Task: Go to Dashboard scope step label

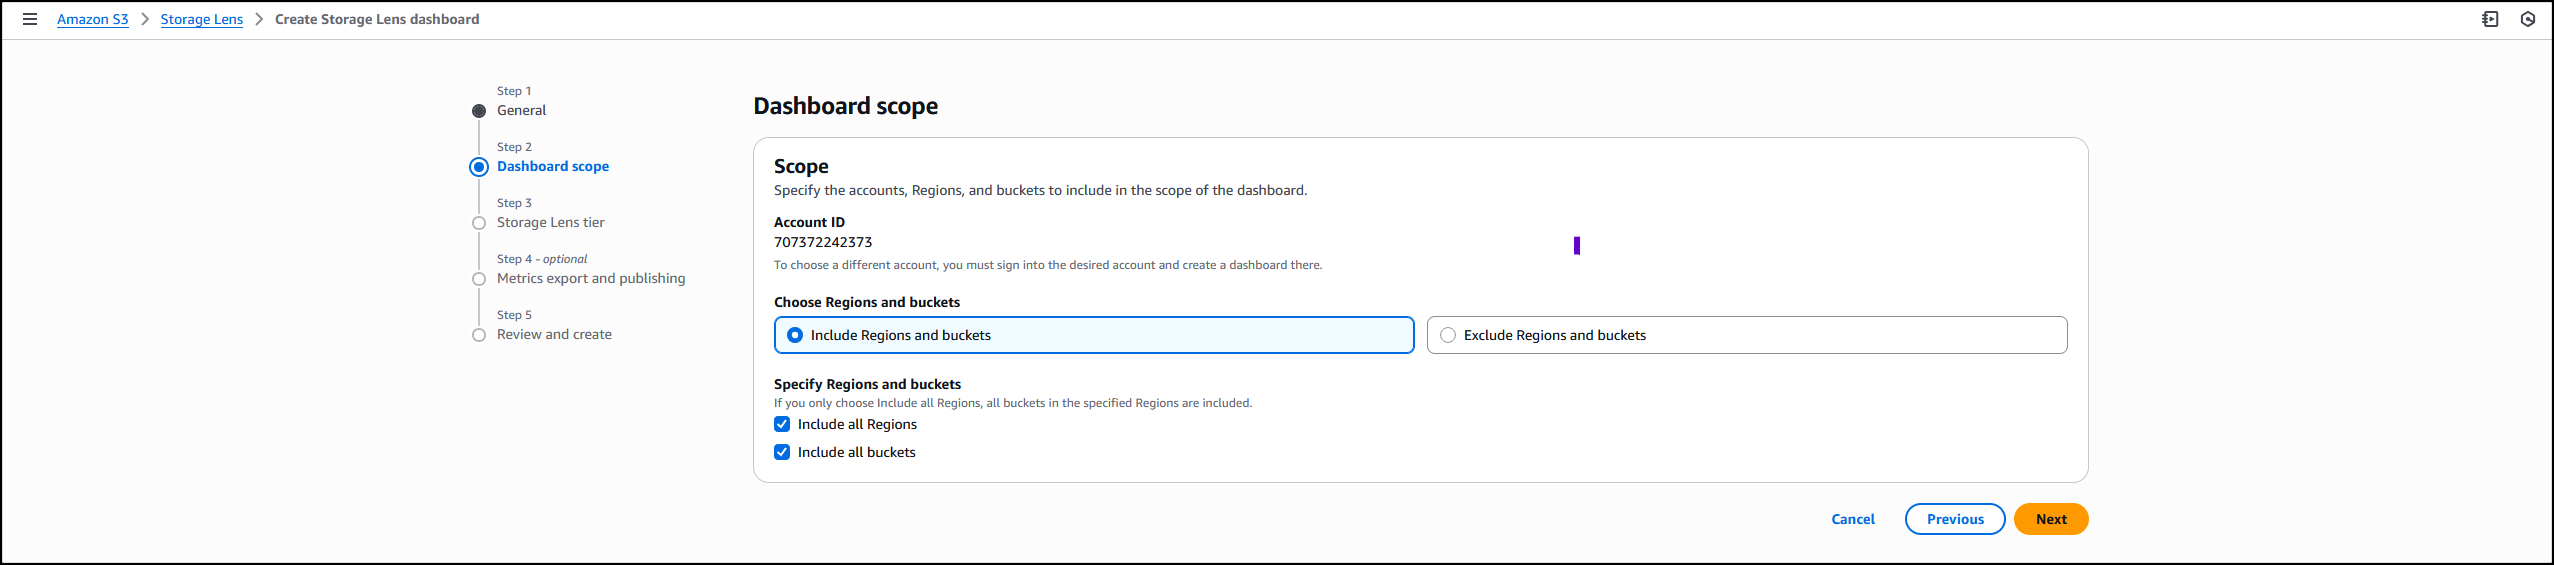Action: tap(552, 167)
